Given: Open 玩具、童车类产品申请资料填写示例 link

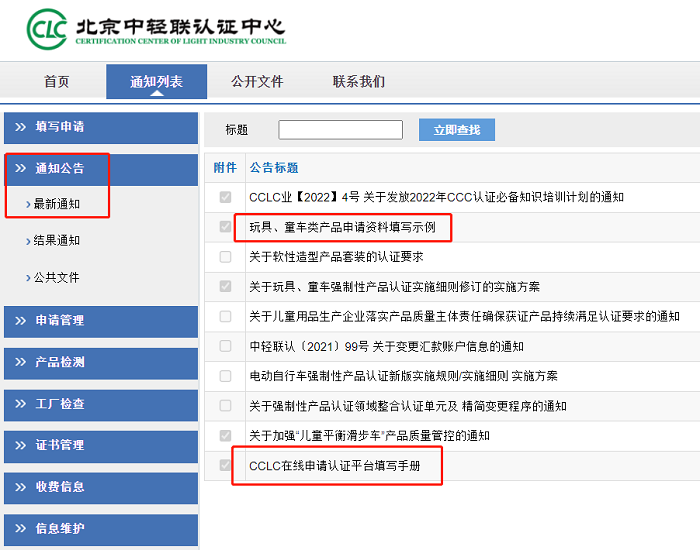Looking at the screenshot, I should pyautogui.click(x=342, y=227).
